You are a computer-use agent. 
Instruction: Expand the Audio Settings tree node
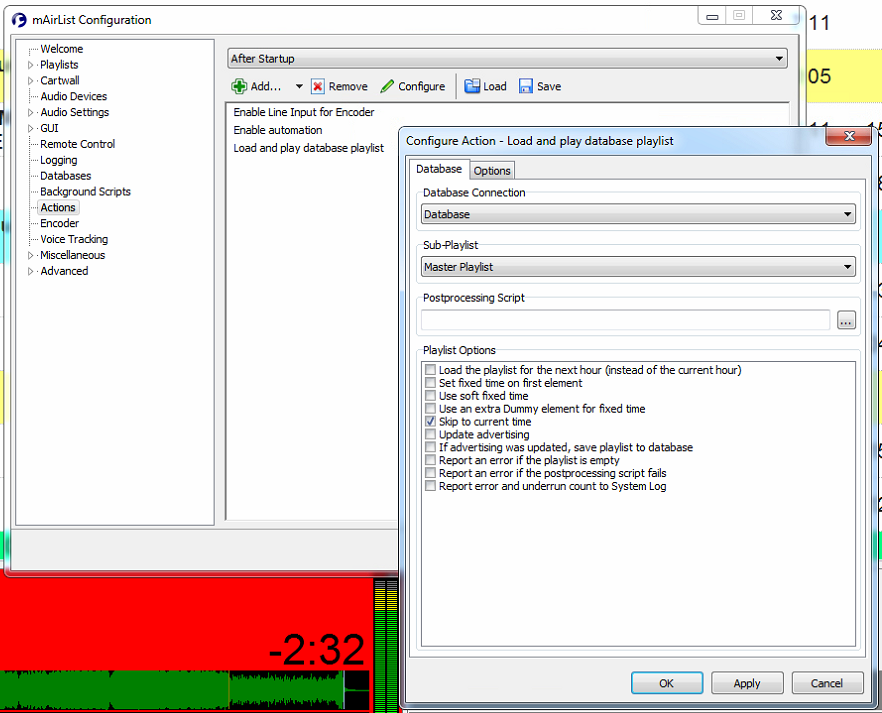click(x=30, y=112)
